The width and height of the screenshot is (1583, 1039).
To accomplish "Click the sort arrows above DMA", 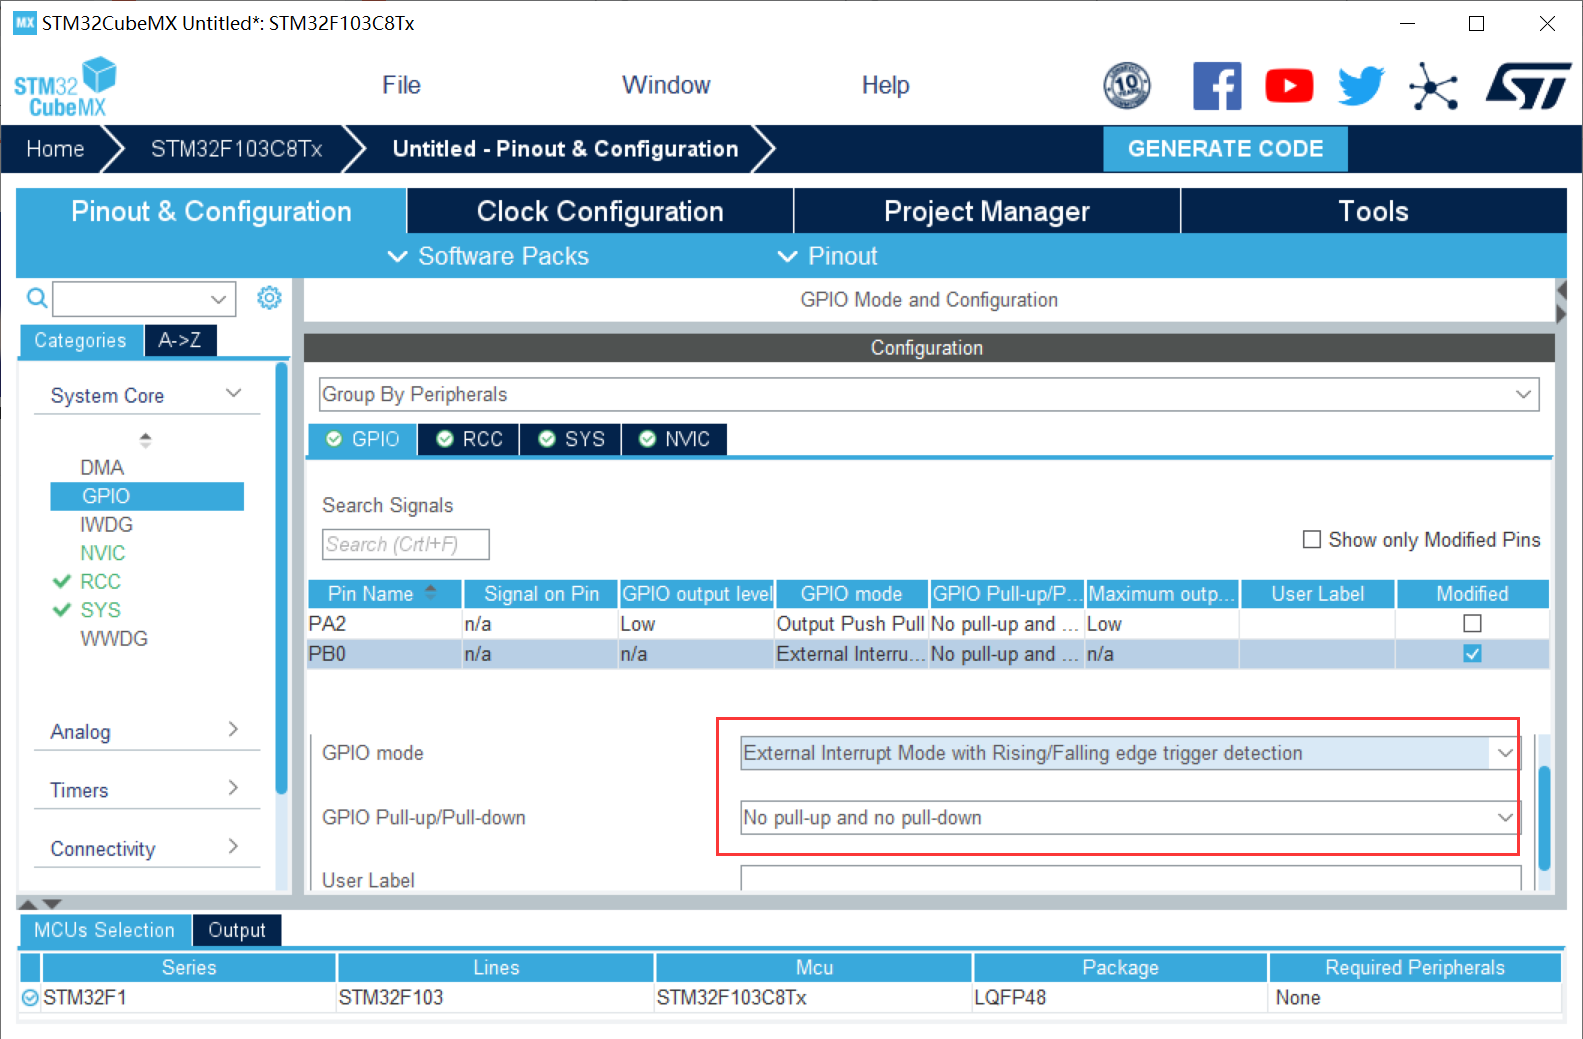I will pos(146,439).
